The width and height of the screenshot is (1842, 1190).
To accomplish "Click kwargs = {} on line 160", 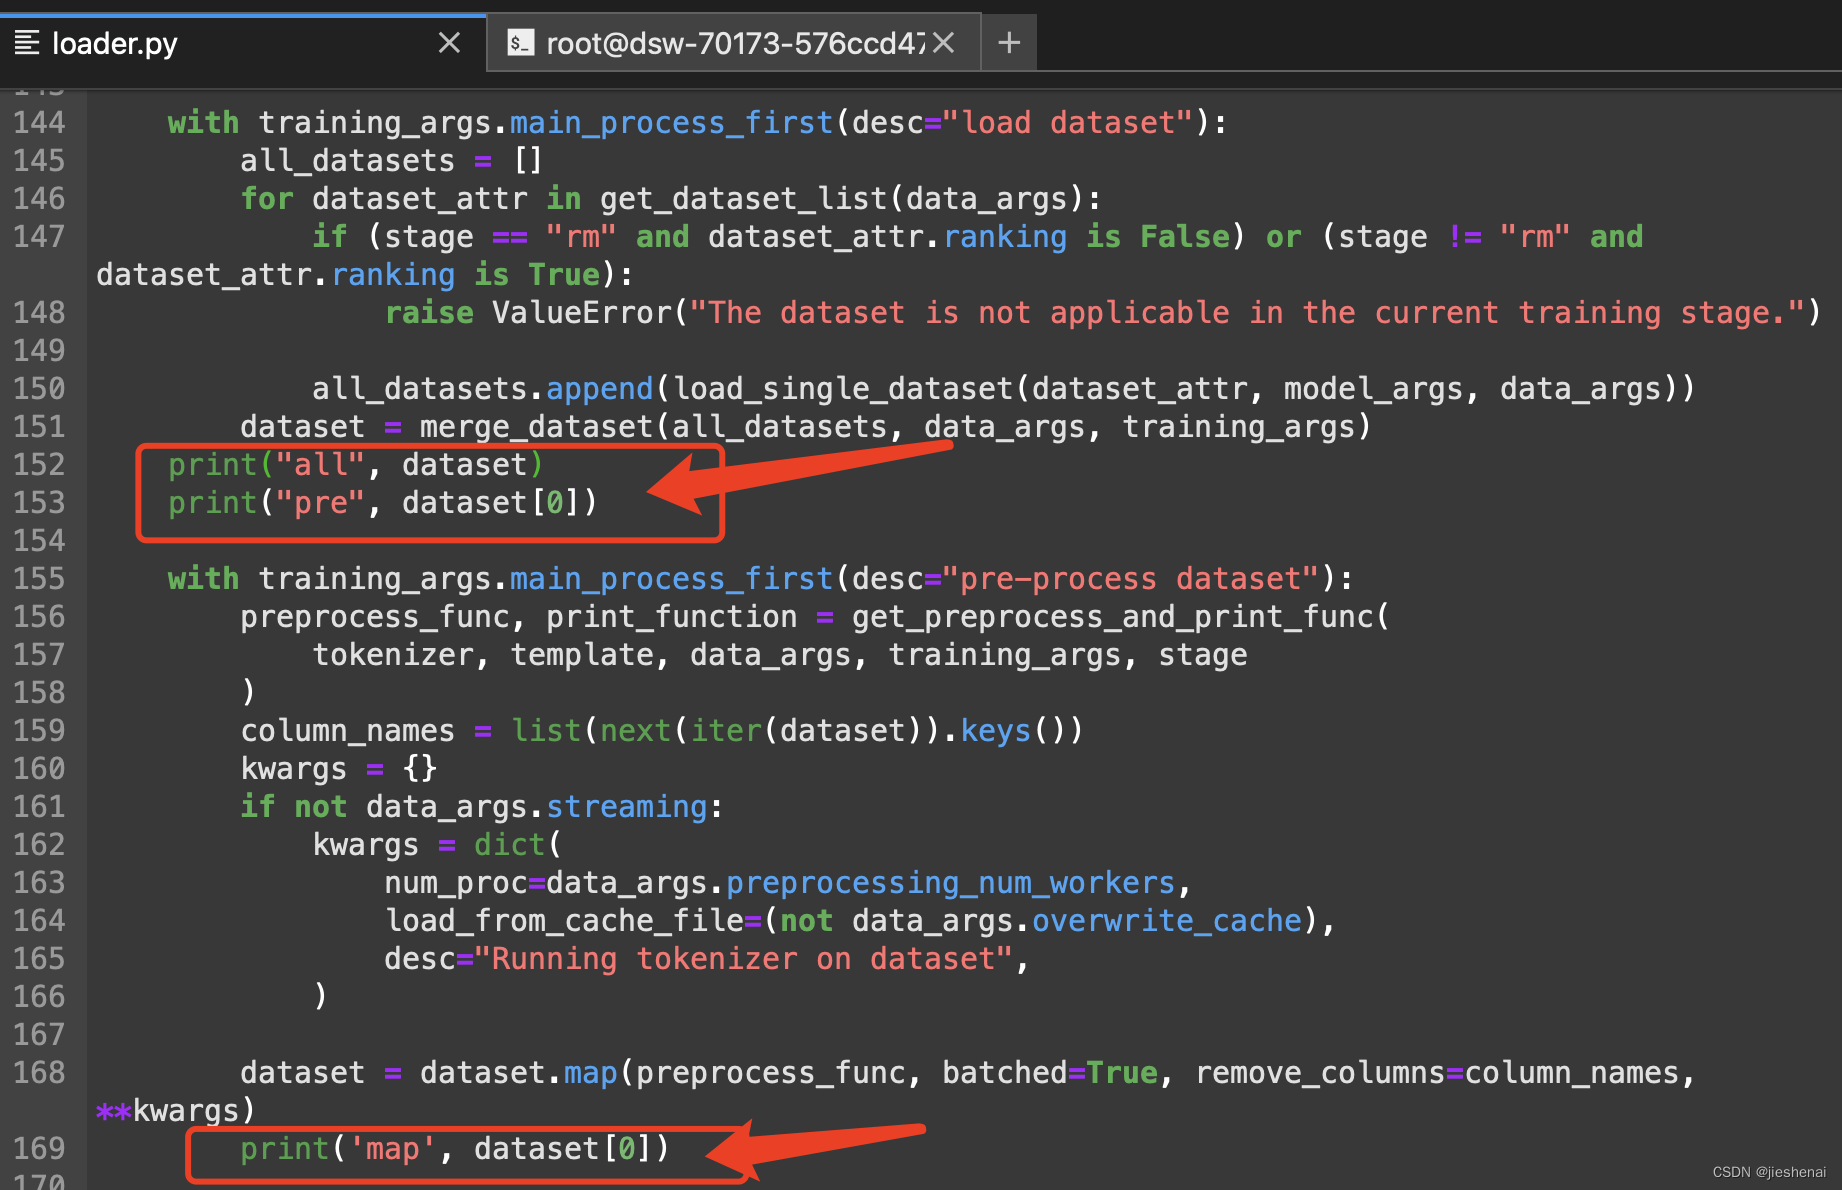I will pyautogui.click(x=339, y=768).
